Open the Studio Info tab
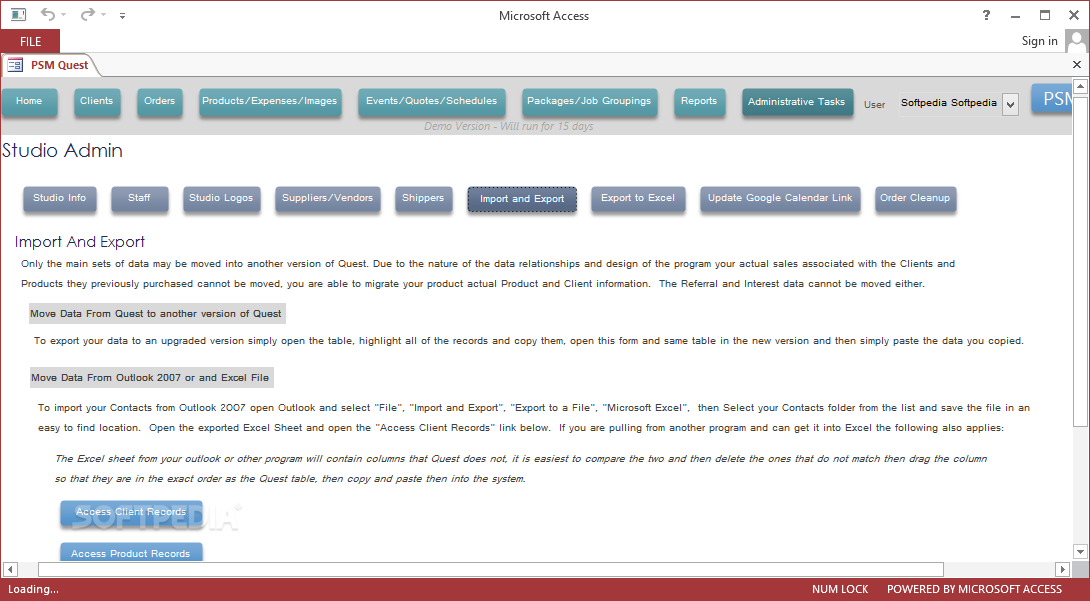Screen dimensions: 1090x601 (x=60, y=199)
